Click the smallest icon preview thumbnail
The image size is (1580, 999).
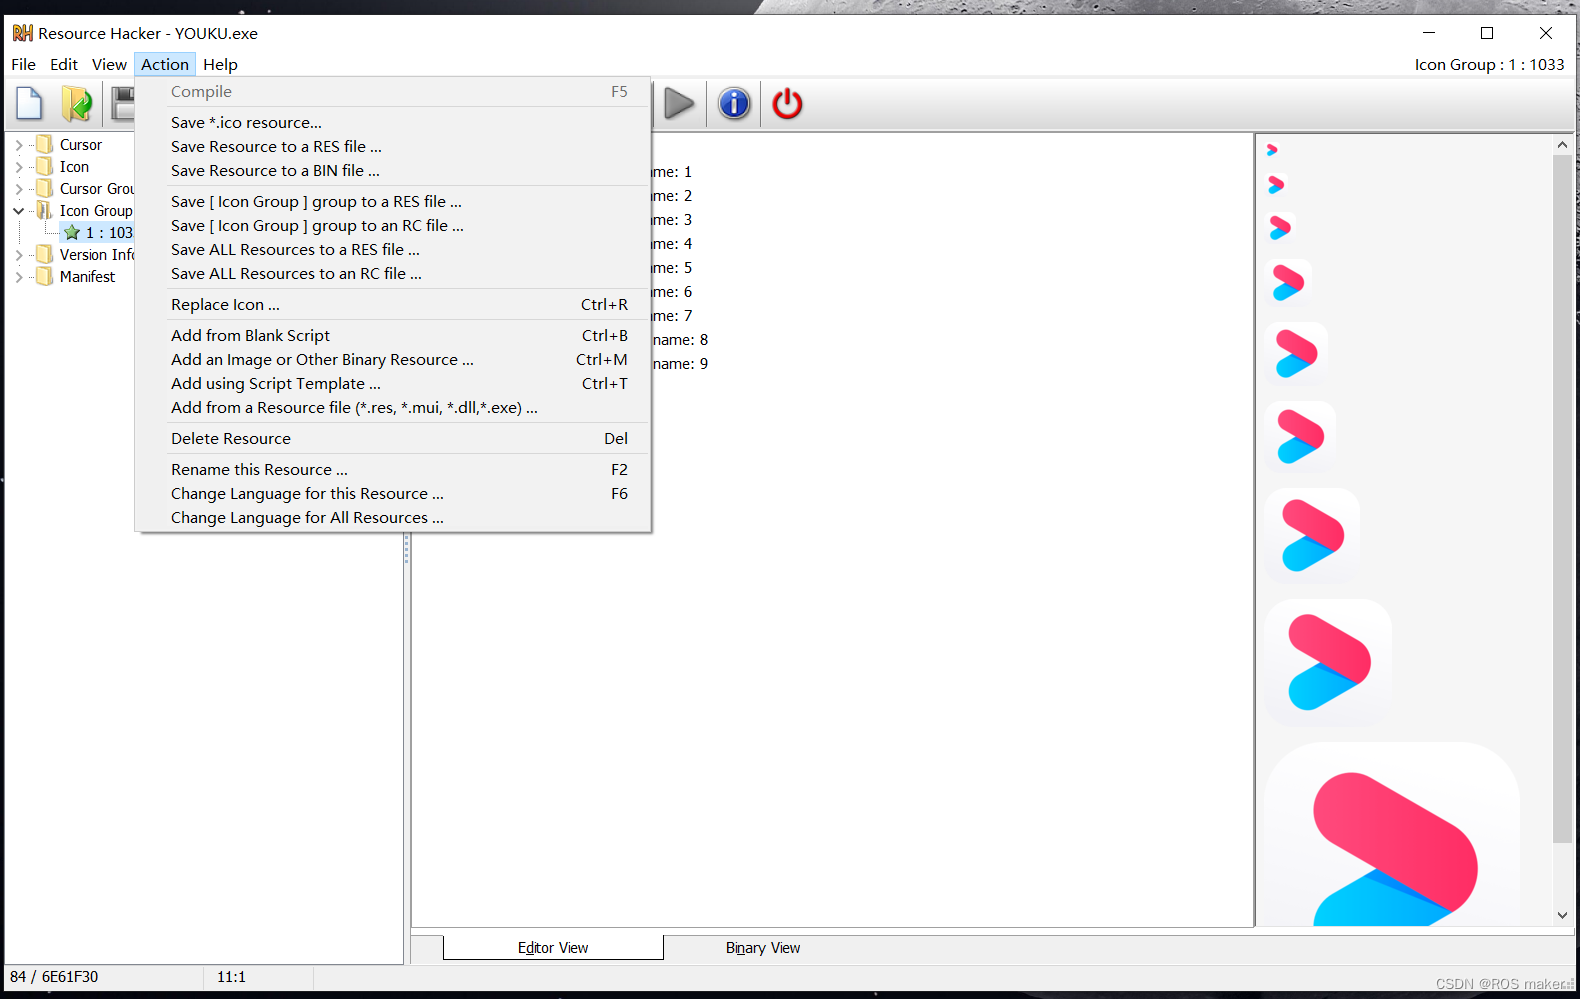[x=1272, y=150]
